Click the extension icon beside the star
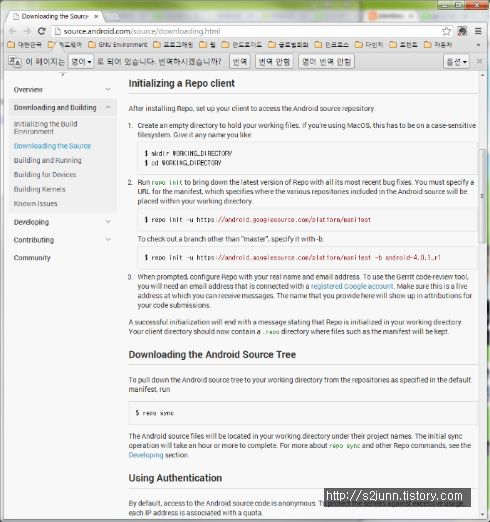The image size is (490, 522). point(462,31)
